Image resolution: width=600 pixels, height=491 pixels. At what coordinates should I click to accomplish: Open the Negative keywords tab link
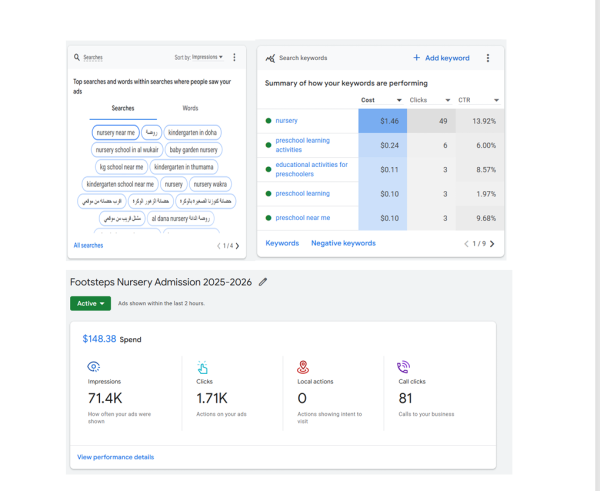click(x=343, y=243)
